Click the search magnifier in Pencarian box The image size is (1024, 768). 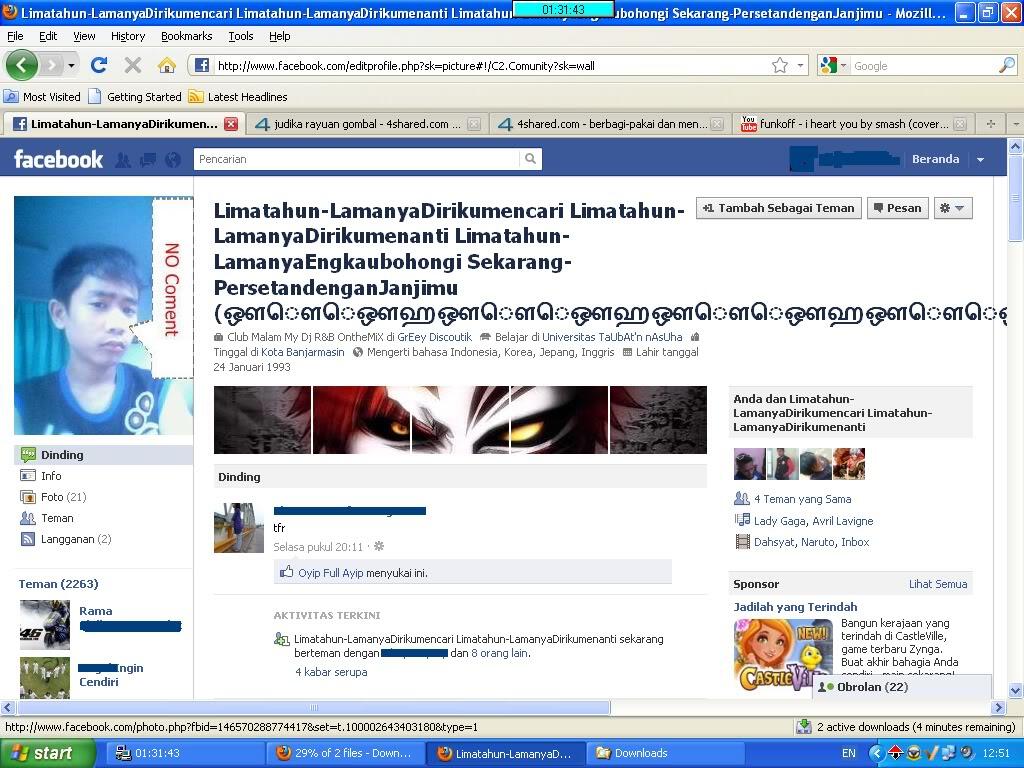click(x=530, y=159)
